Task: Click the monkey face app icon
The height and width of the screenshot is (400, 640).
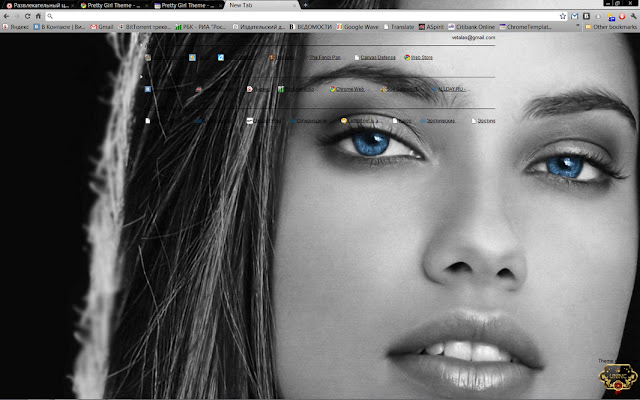Action: (272, 58)
